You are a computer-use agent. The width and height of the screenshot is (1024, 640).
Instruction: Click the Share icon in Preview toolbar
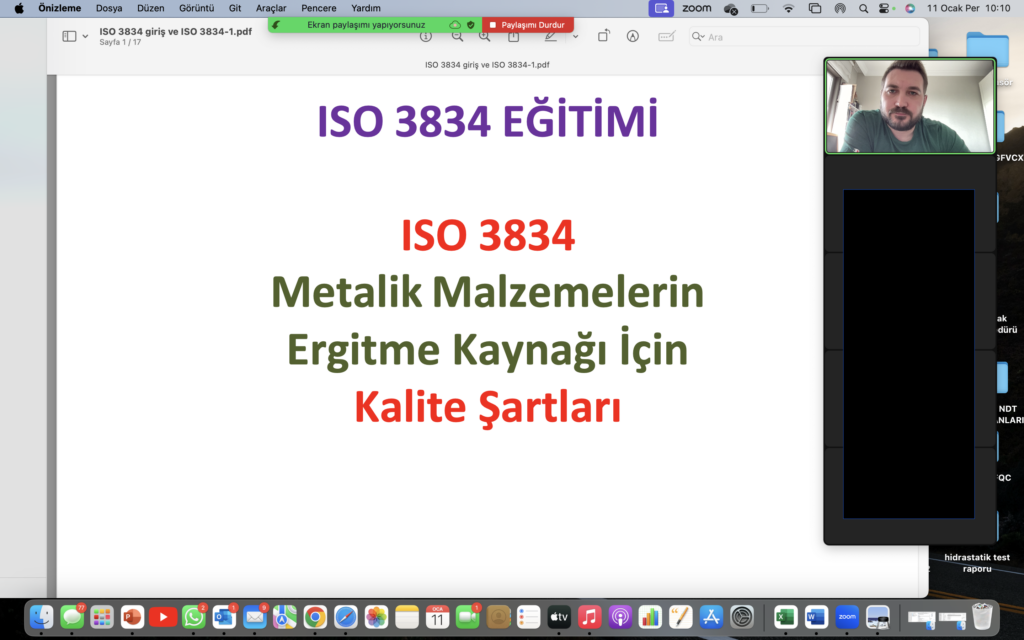pos(513,36)
